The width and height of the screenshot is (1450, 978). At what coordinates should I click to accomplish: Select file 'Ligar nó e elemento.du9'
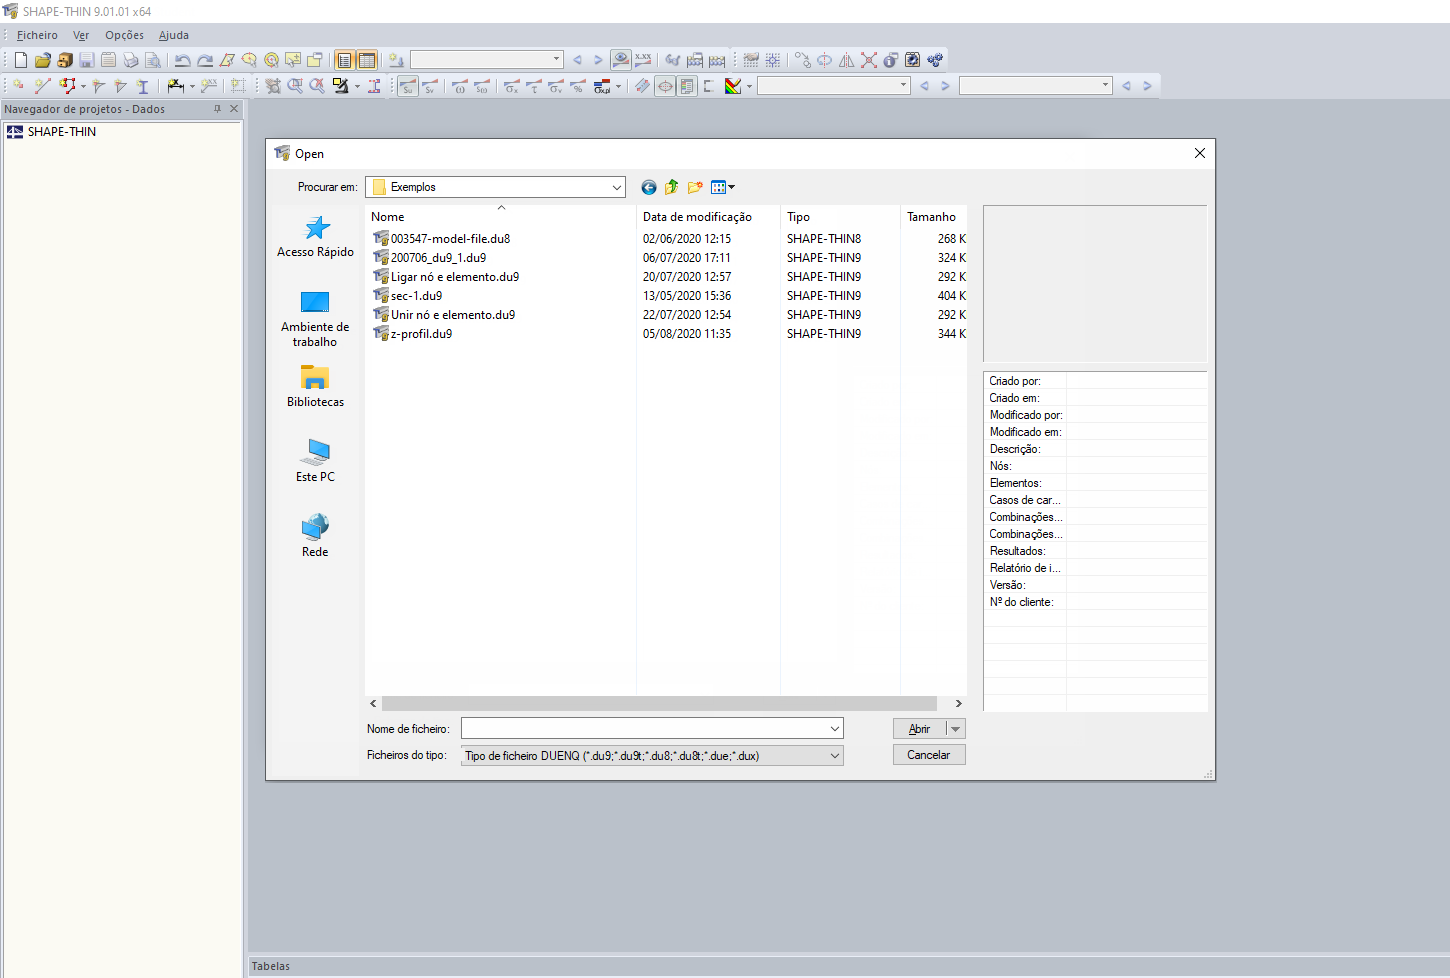point(446,277)
